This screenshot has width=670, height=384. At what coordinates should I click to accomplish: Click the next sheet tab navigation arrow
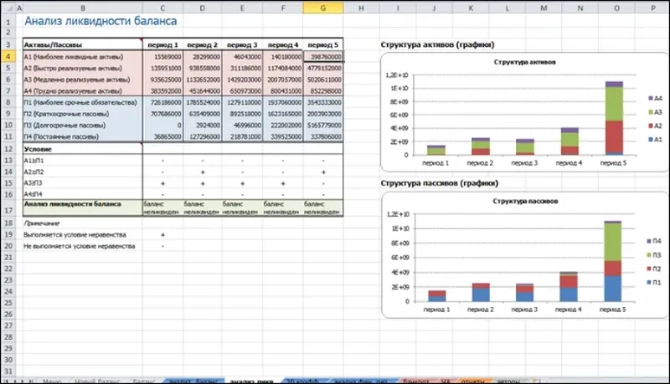23,381
